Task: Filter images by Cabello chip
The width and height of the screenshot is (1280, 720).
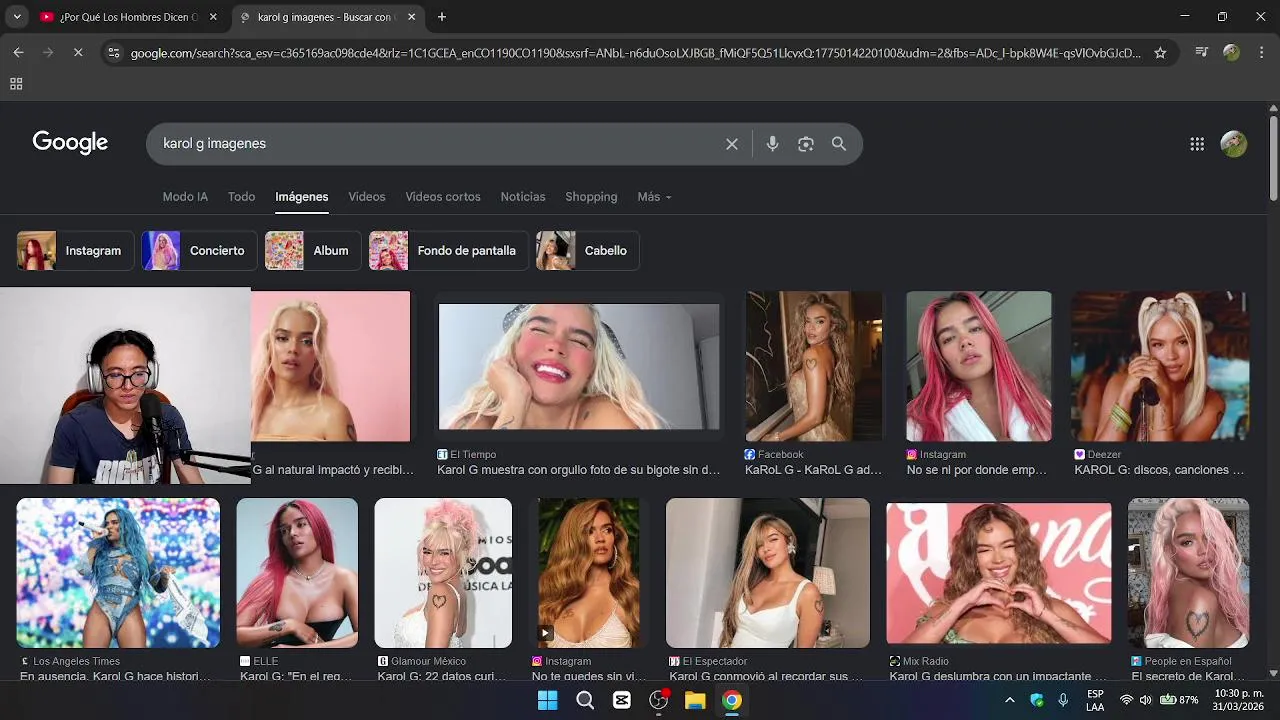Action: pyautogui.click(x=587, y=251)
